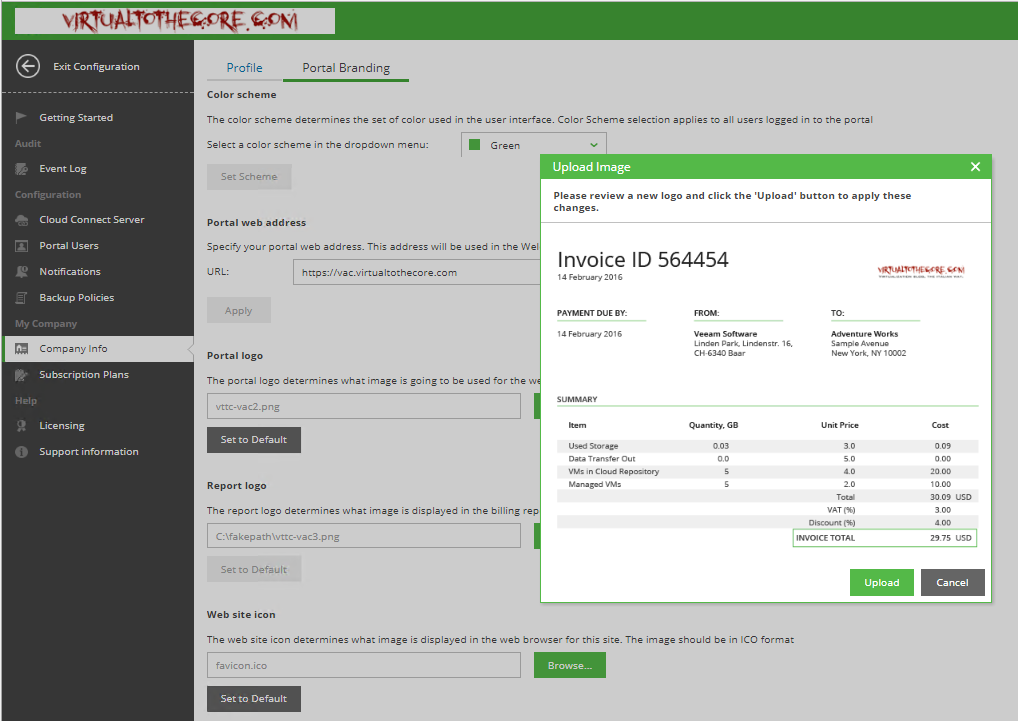Click the Portal Users icon
Screen dimensions: 1018x721
[21, 246]
